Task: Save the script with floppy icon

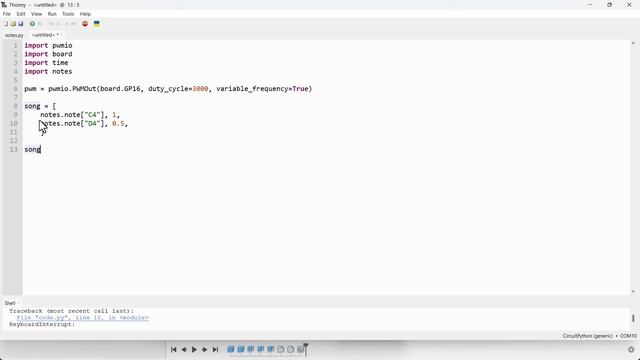Action: 20,24
